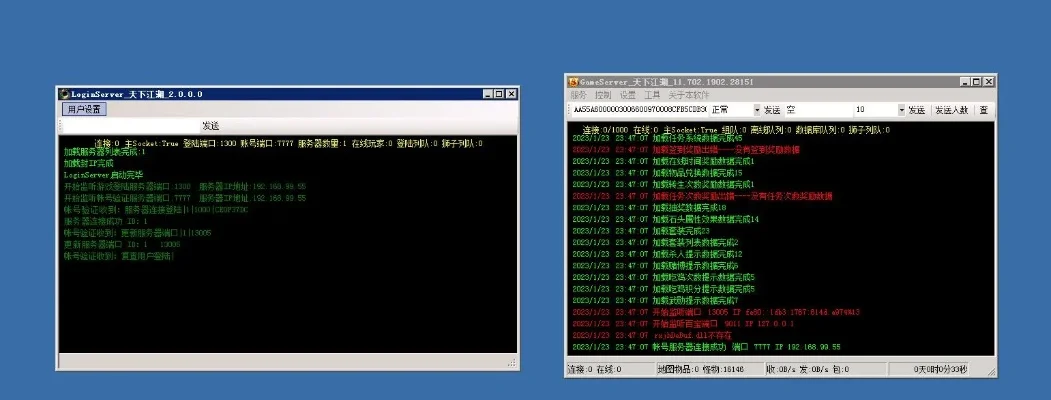Open the 用户设置 menu in LoginServer

(83, 109)
